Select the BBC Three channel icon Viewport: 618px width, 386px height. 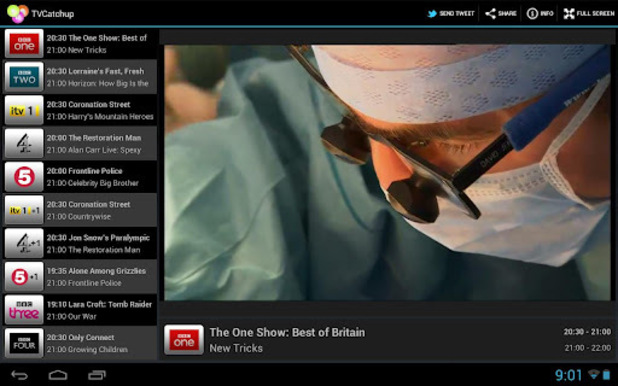tap(24, 310)
